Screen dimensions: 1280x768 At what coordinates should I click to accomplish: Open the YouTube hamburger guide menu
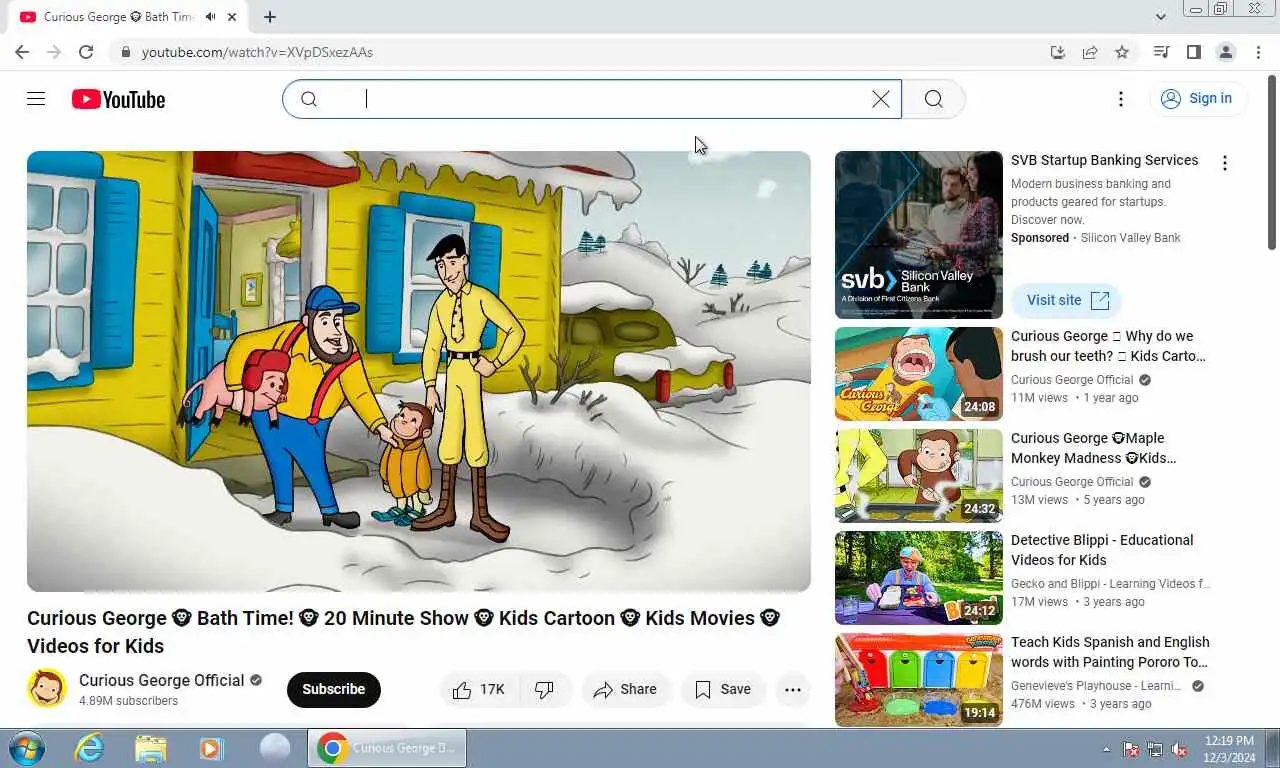[x=36, y=99]
